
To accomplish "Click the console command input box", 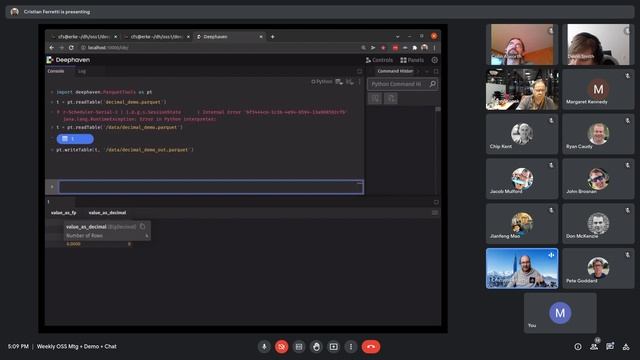I will click(x=211, y=187).
